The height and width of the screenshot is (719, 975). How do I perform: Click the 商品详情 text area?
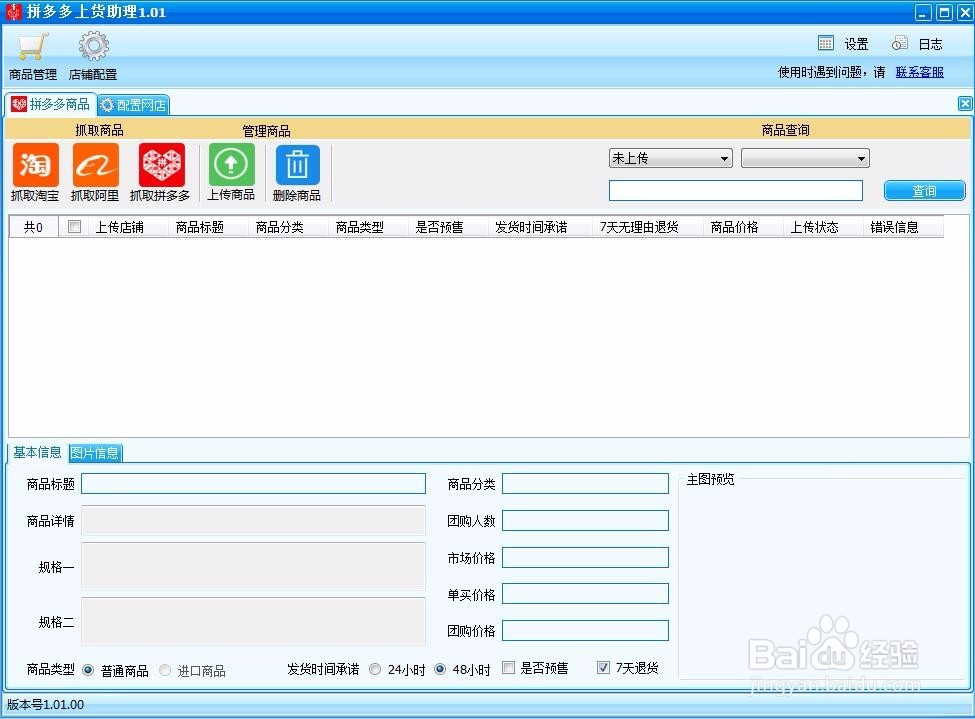[254, 521]
